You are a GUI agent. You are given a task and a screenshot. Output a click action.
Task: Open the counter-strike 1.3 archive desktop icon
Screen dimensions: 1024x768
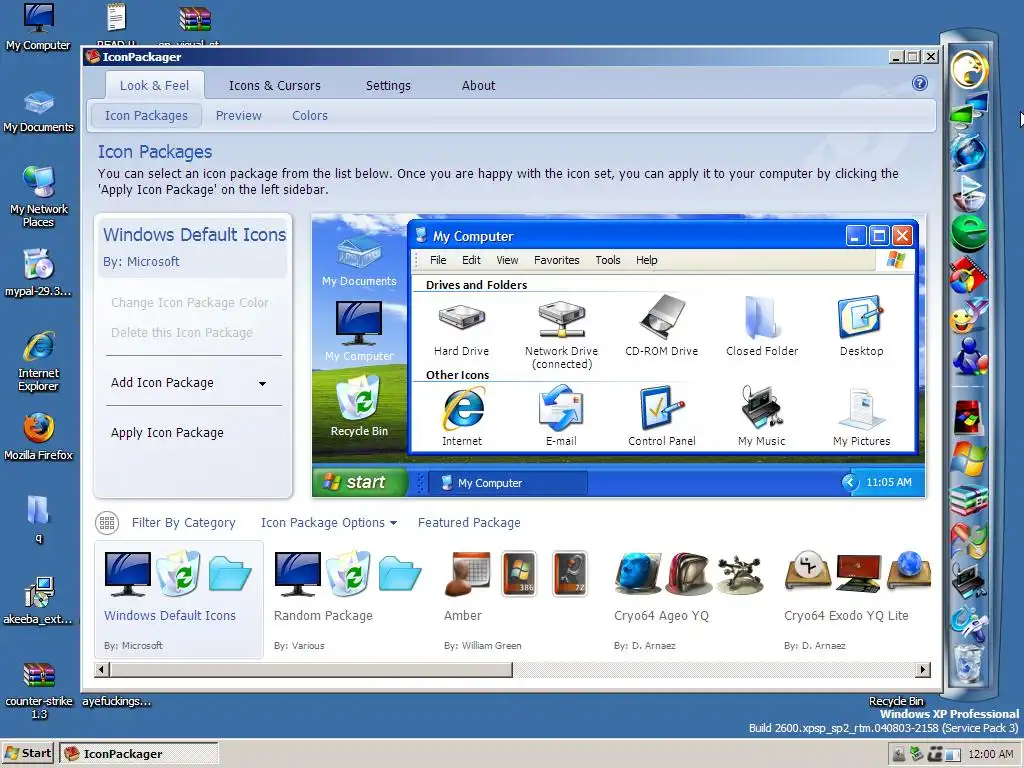[39, 691]
